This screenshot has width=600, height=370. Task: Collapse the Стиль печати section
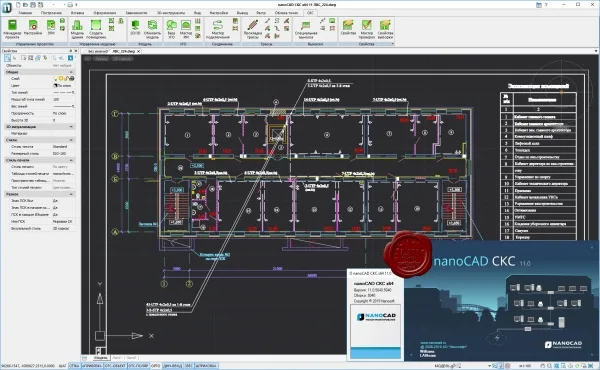coord(71,160)
